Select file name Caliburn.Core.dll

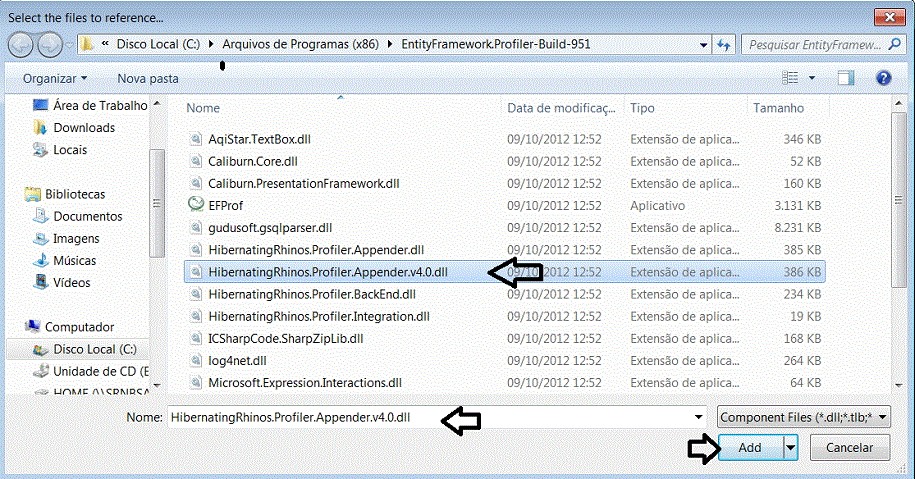(x=253, y=162)
